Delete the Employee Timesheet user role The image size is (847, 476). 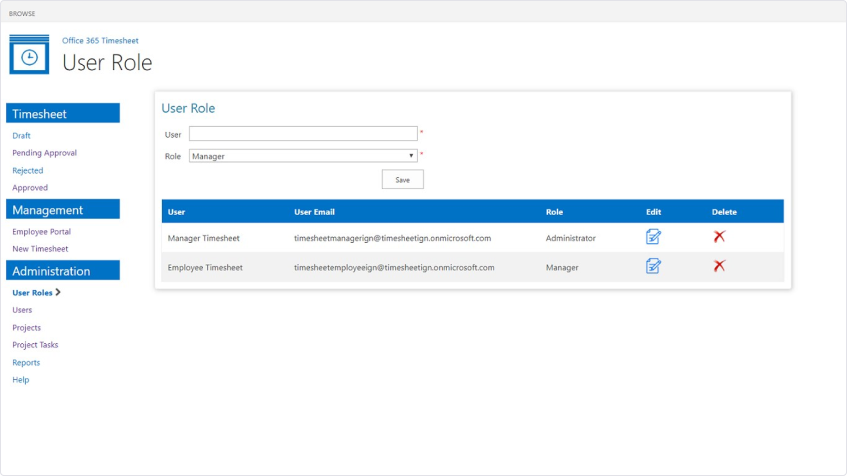(719, 266)
